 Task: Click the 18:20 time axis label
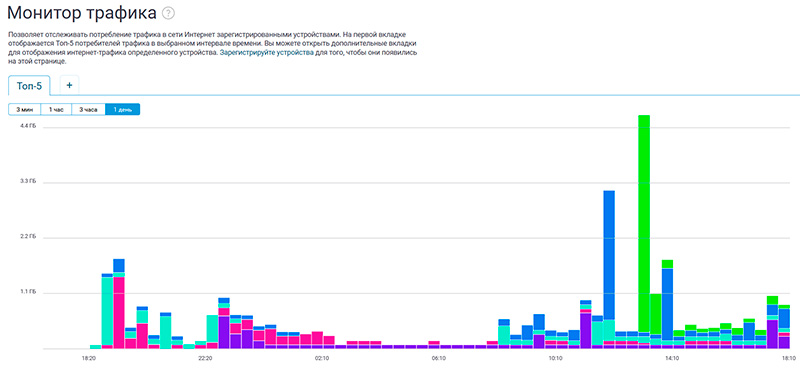pos(89,358)
